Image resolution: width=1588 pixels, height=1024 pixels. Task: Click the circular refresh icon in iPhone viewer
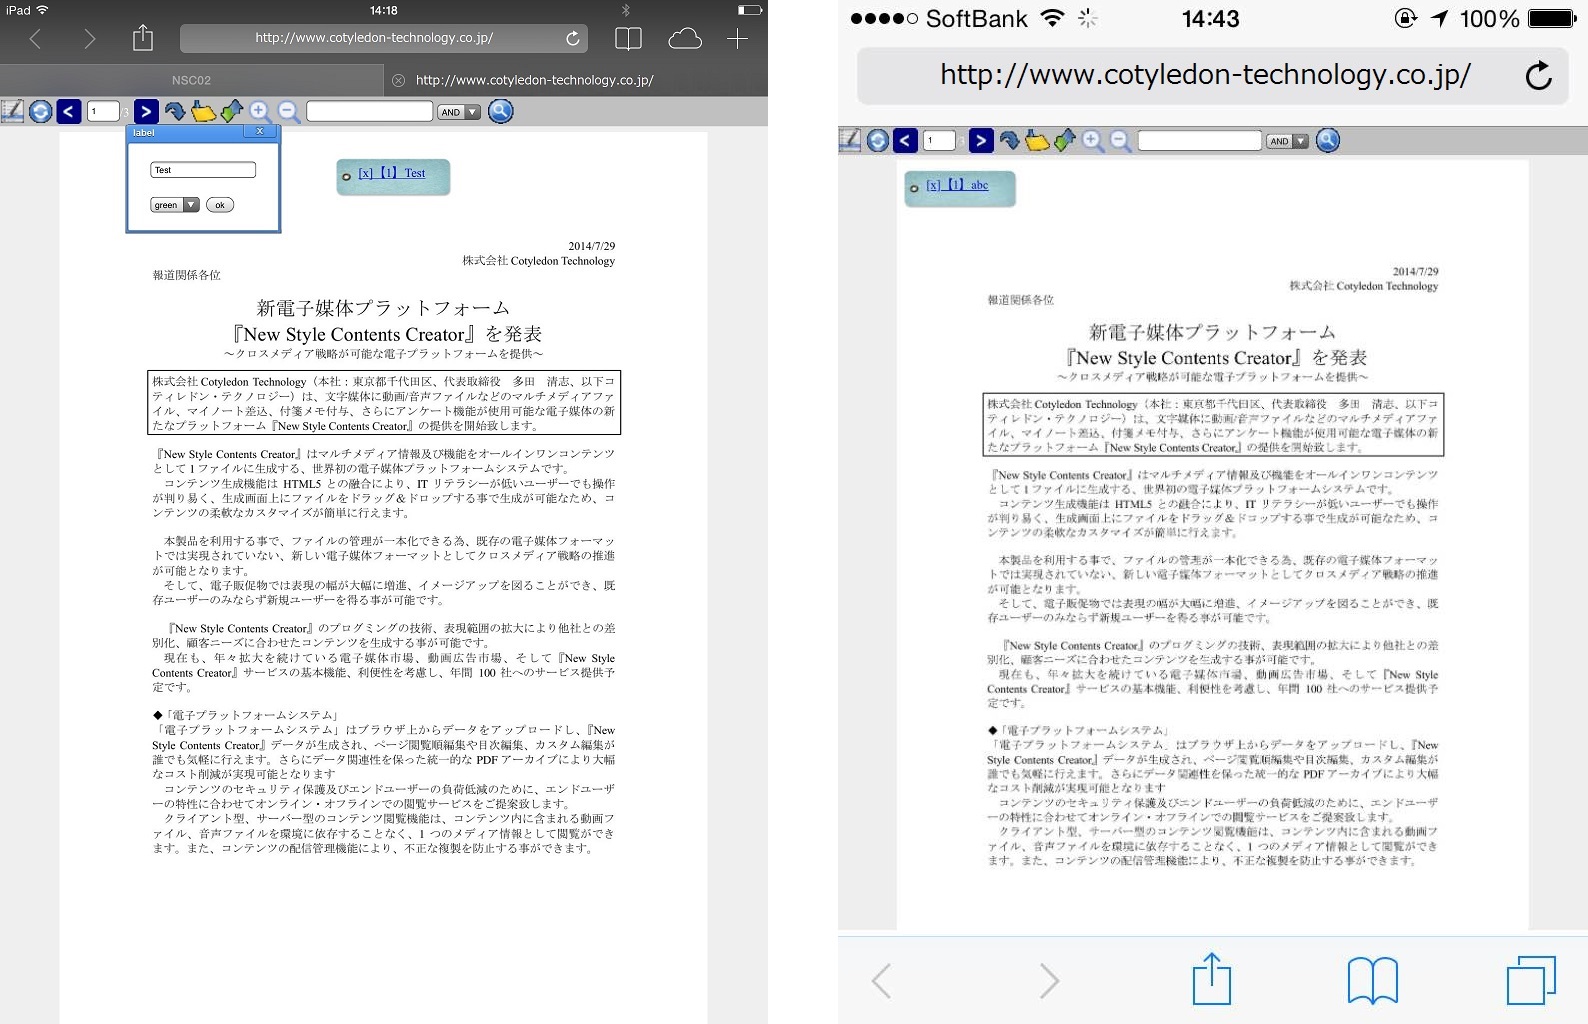point(877,141)
